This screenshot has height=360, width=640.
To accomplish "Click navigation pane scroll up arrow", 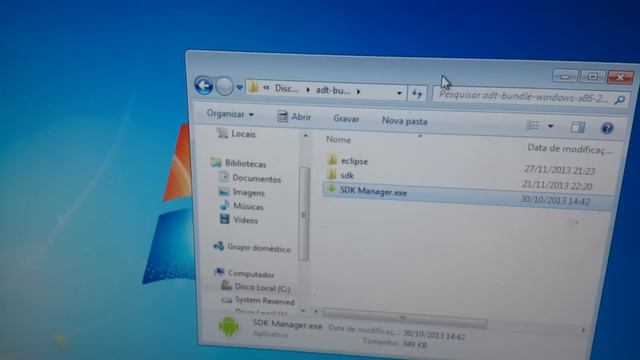I will tap(305, 135).
